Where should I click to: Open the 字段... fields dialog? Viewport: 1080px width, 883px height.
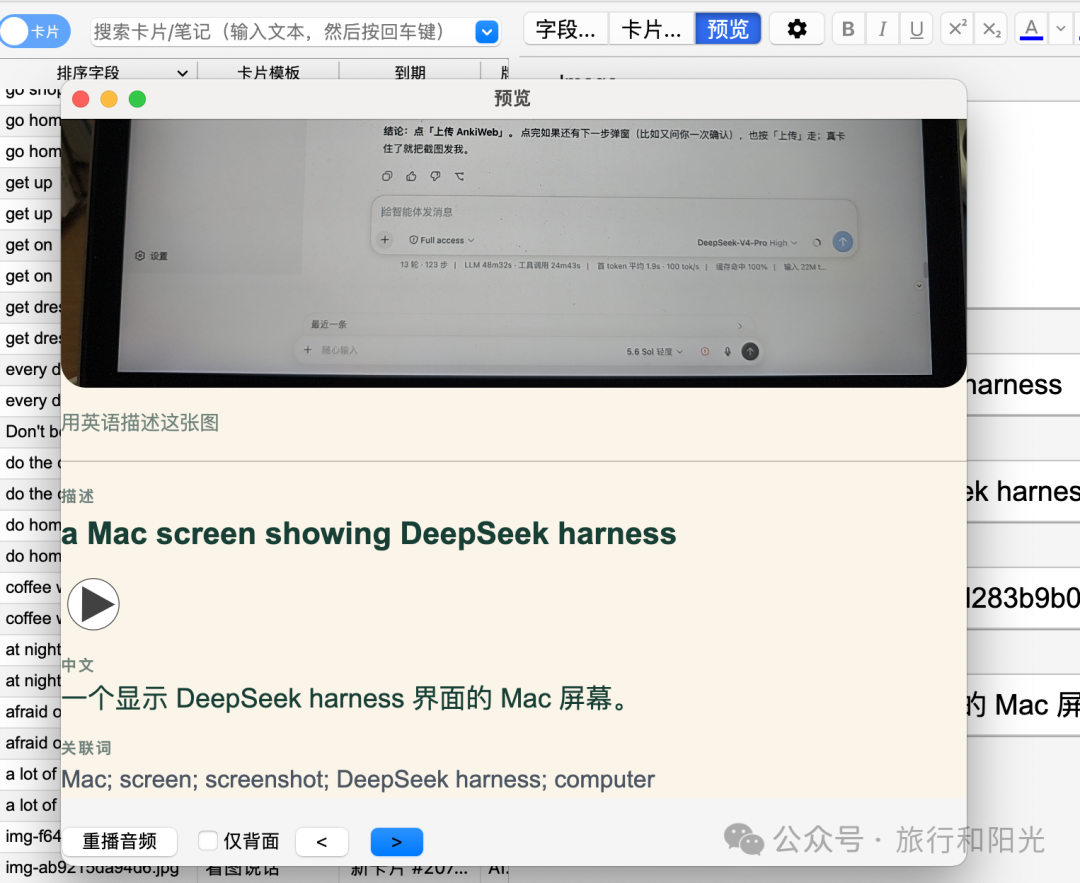[565, 29]
